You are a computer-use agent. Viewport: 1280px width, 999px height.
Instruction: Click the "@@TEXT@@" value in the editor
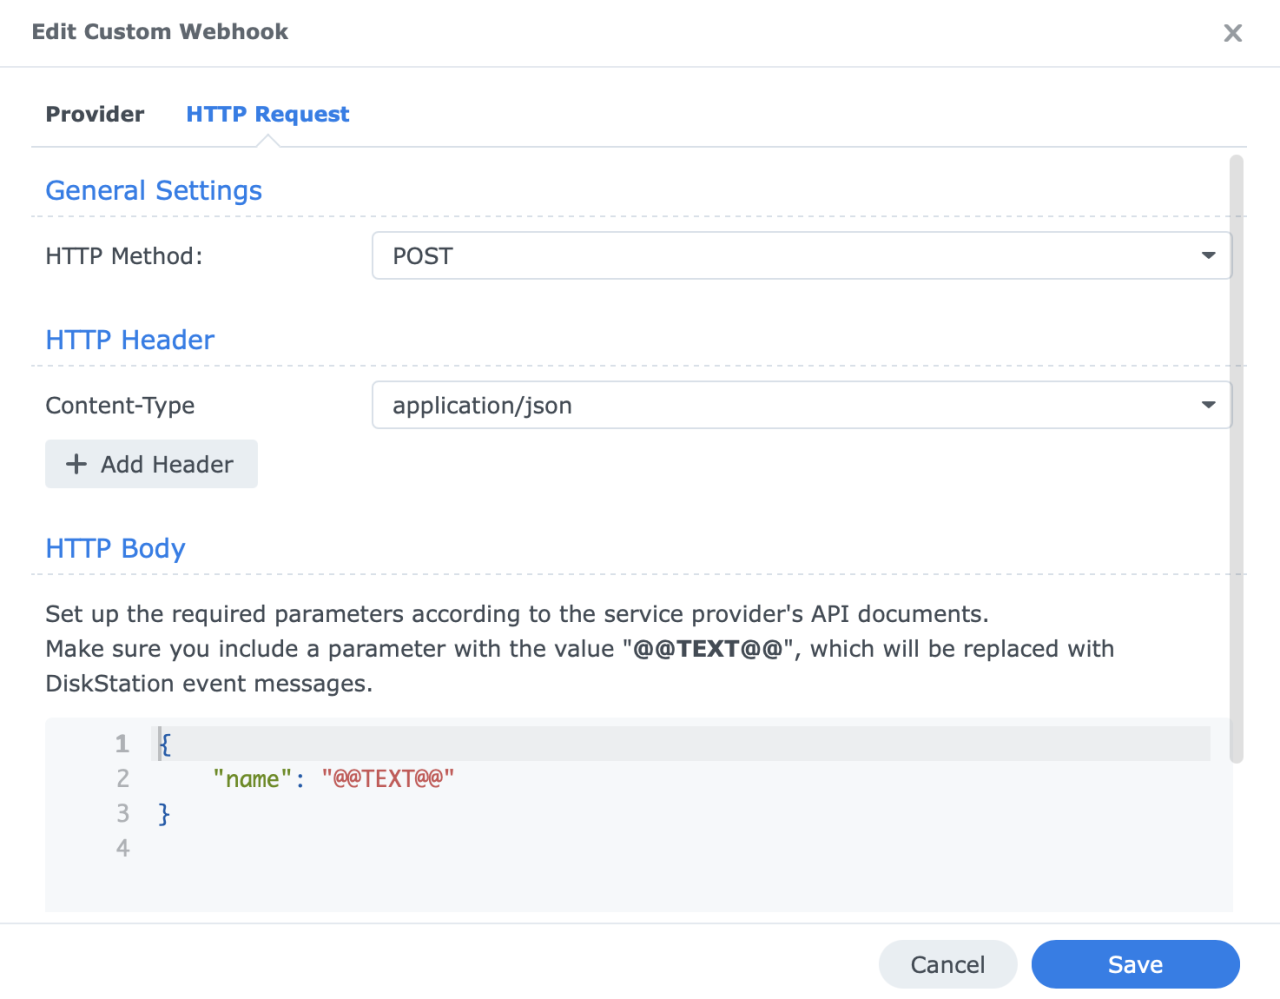click(x=388, y=779)
